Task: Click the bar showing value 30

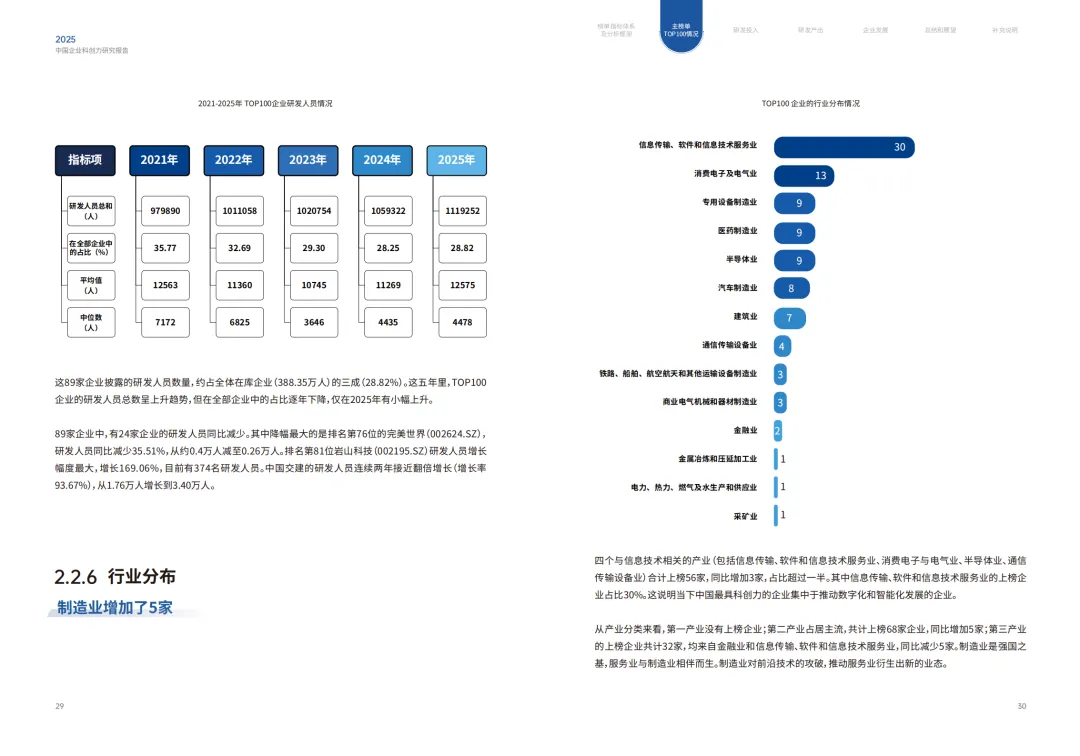Action: 844,147
